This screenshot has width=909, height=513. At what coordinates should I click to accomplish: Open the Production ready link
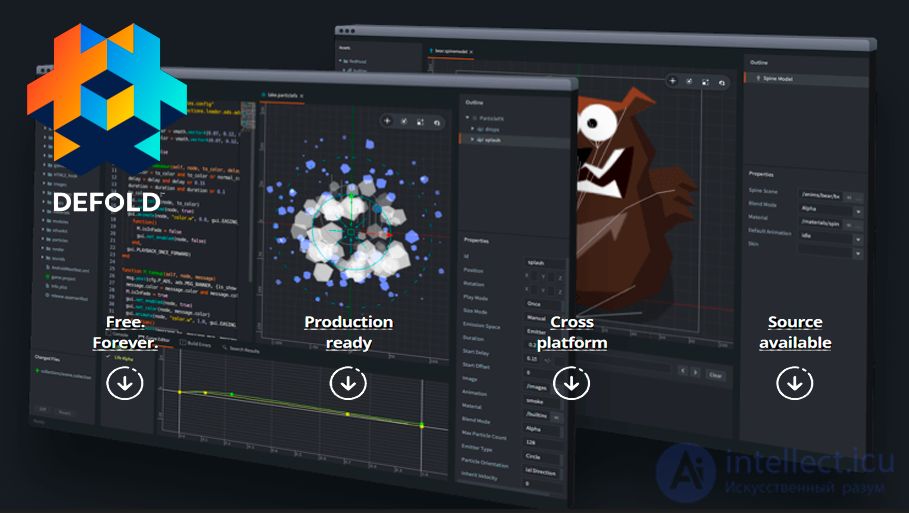348,332
